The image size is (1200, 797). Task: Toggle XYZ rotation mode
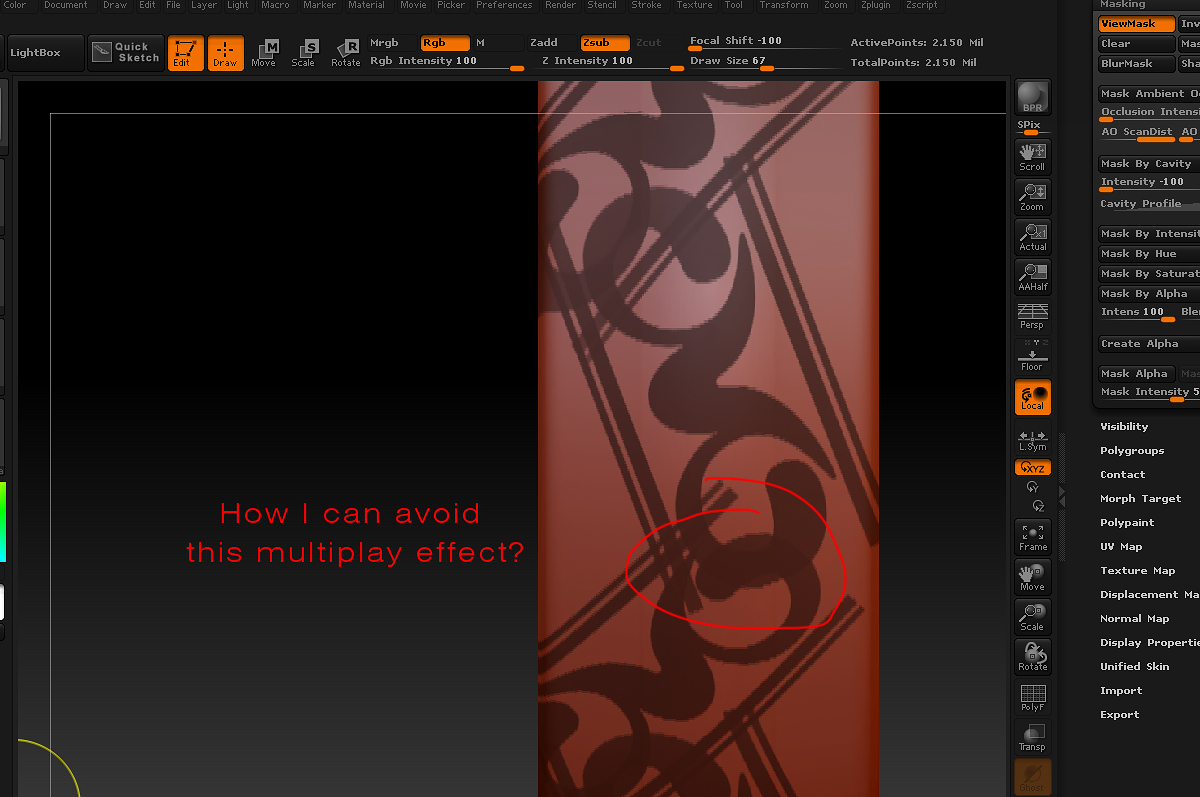tap(1033, 468)
